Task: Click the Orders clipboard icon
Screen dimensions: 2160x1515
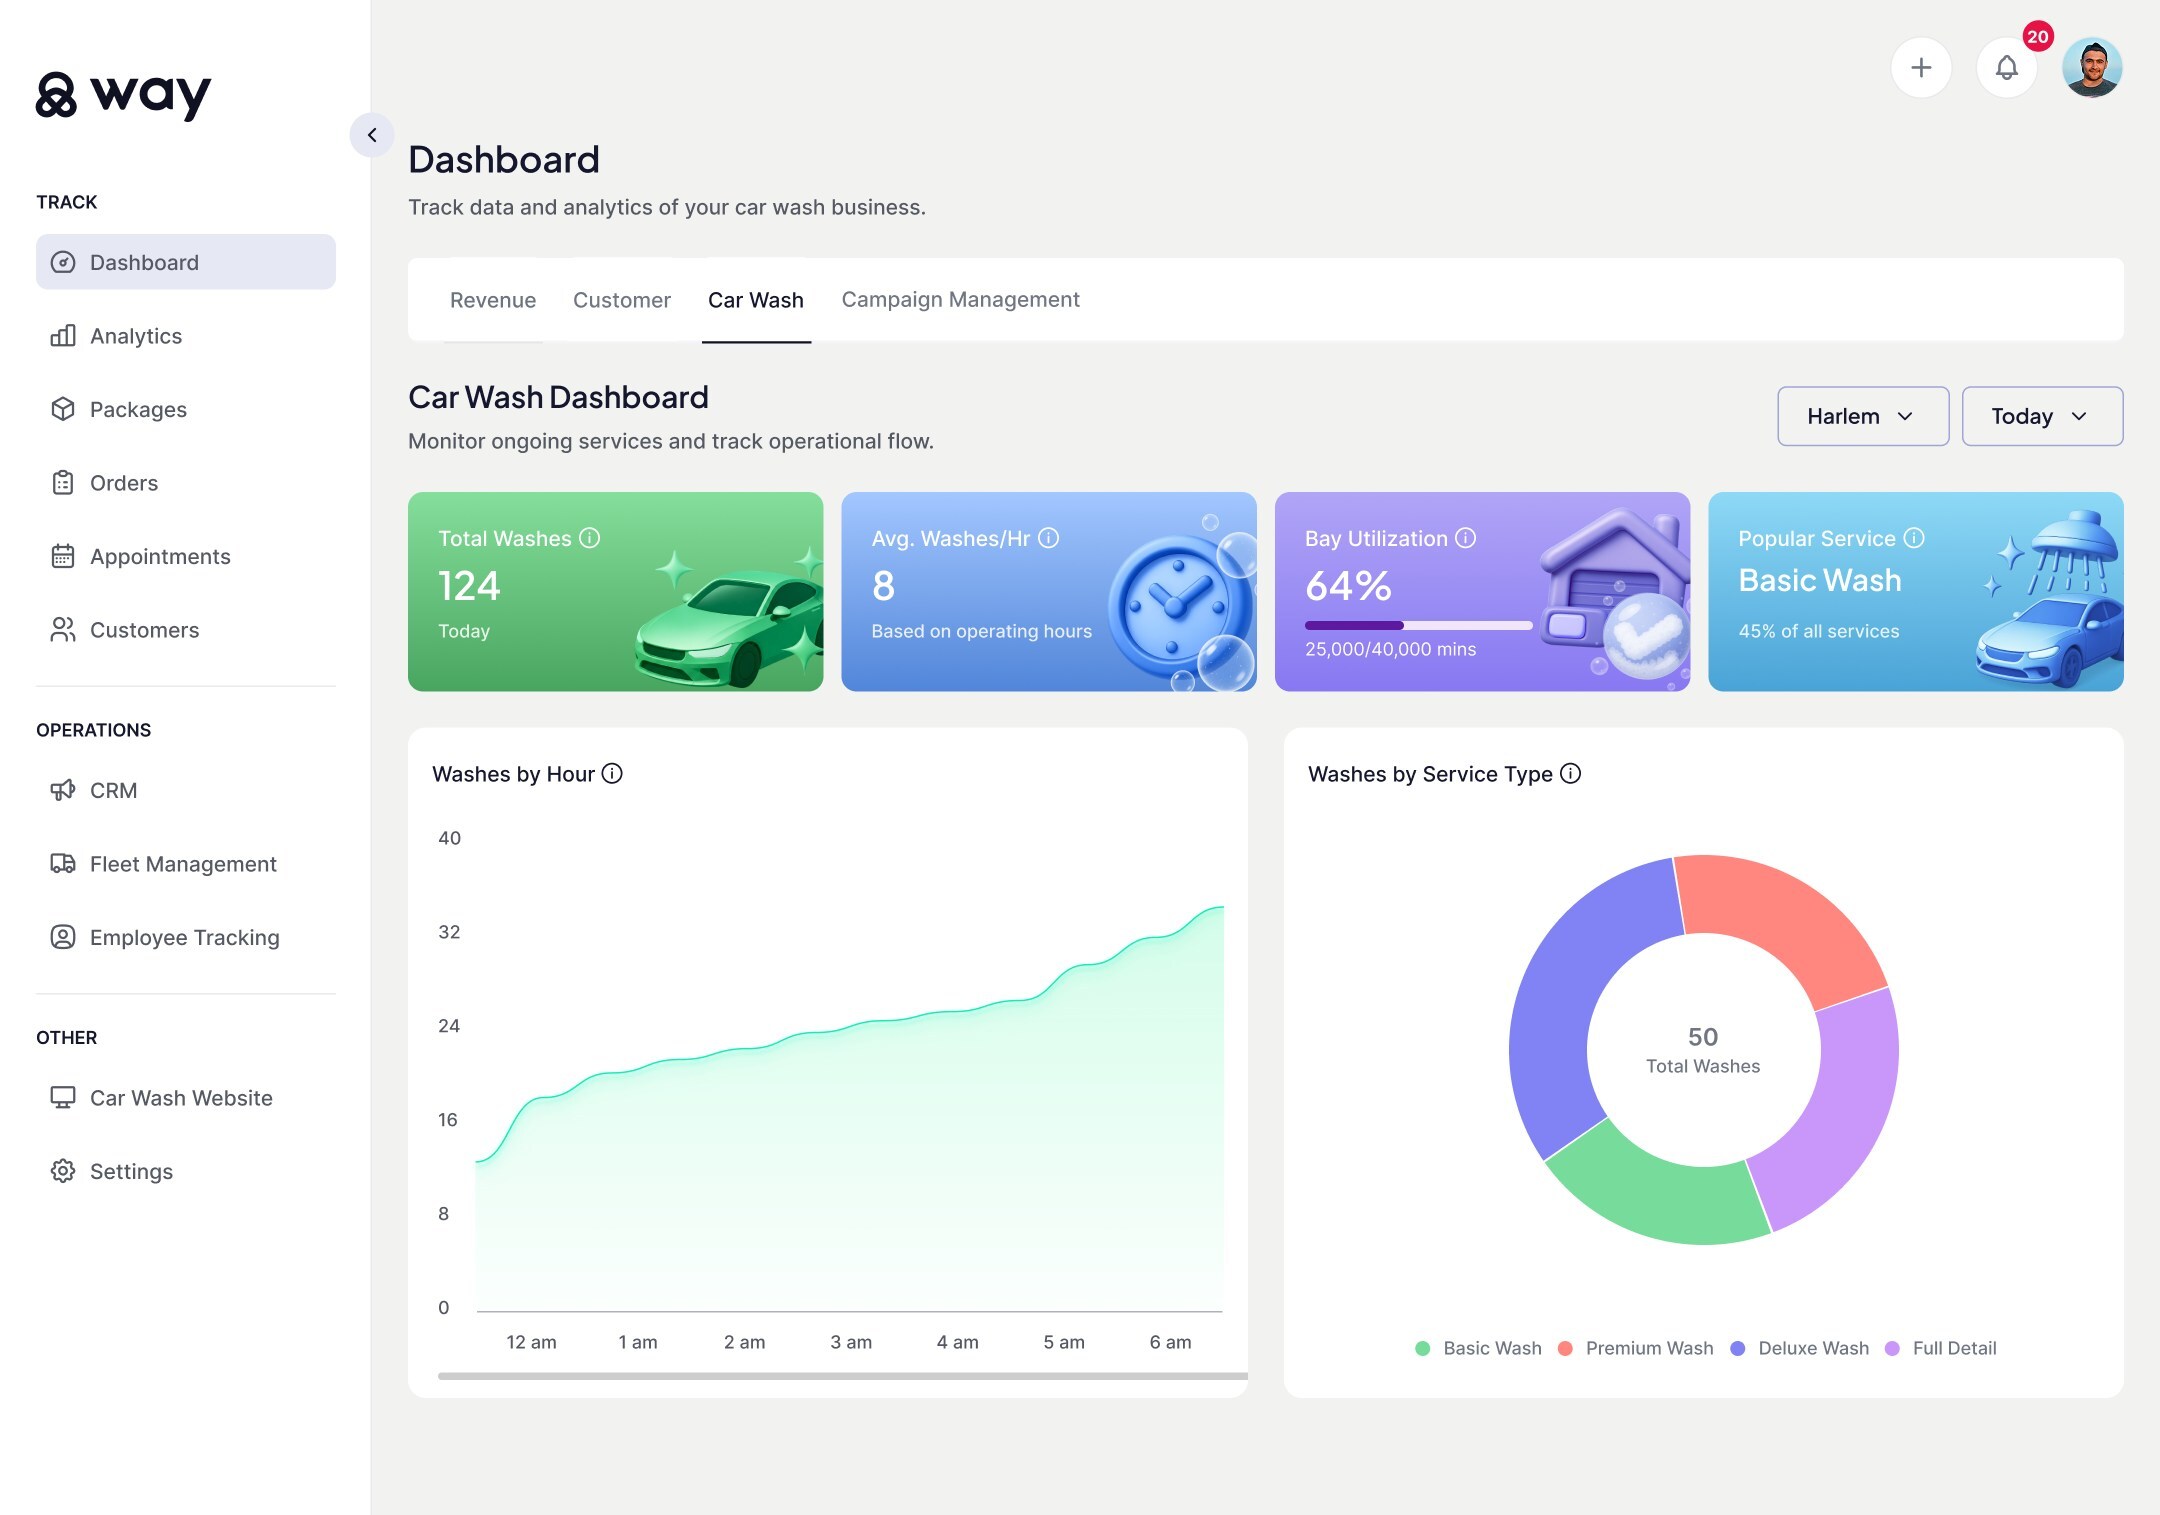Action: [63, 482]
